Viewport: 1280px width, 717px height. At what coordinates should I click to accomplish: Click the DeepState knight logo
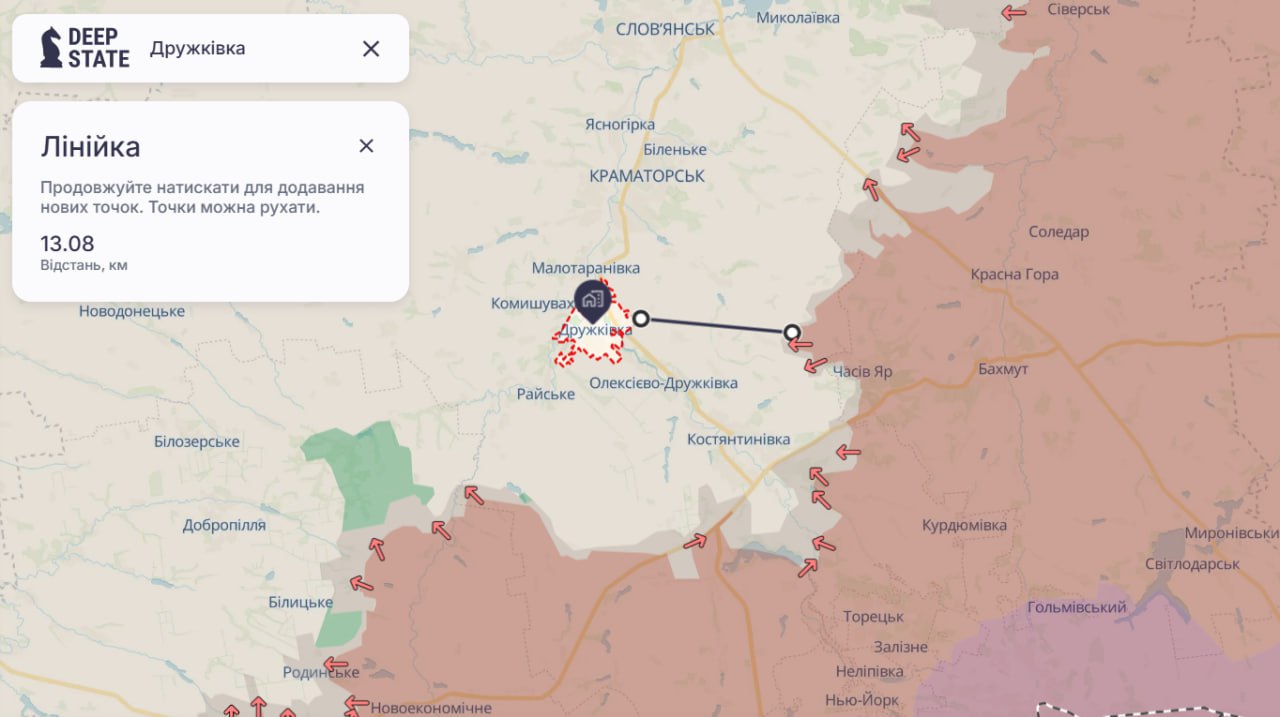coord(50,48)
